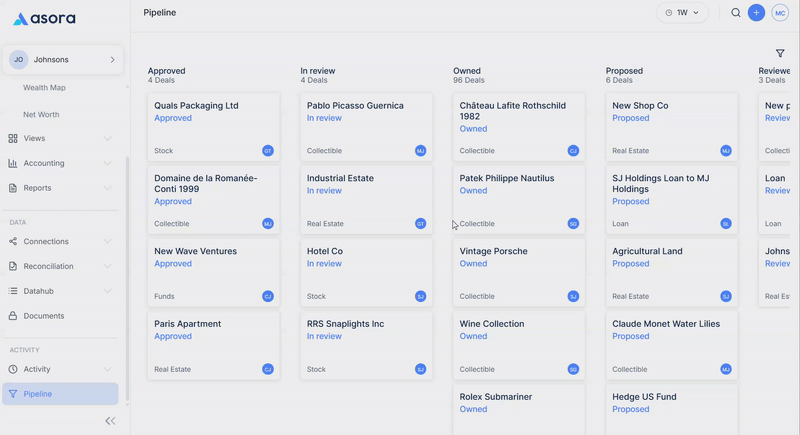This screenshot has width=800, height=435.
Task: Open the Datahub sidebar item
Action: pyautogui.click(x=60, y=291)
